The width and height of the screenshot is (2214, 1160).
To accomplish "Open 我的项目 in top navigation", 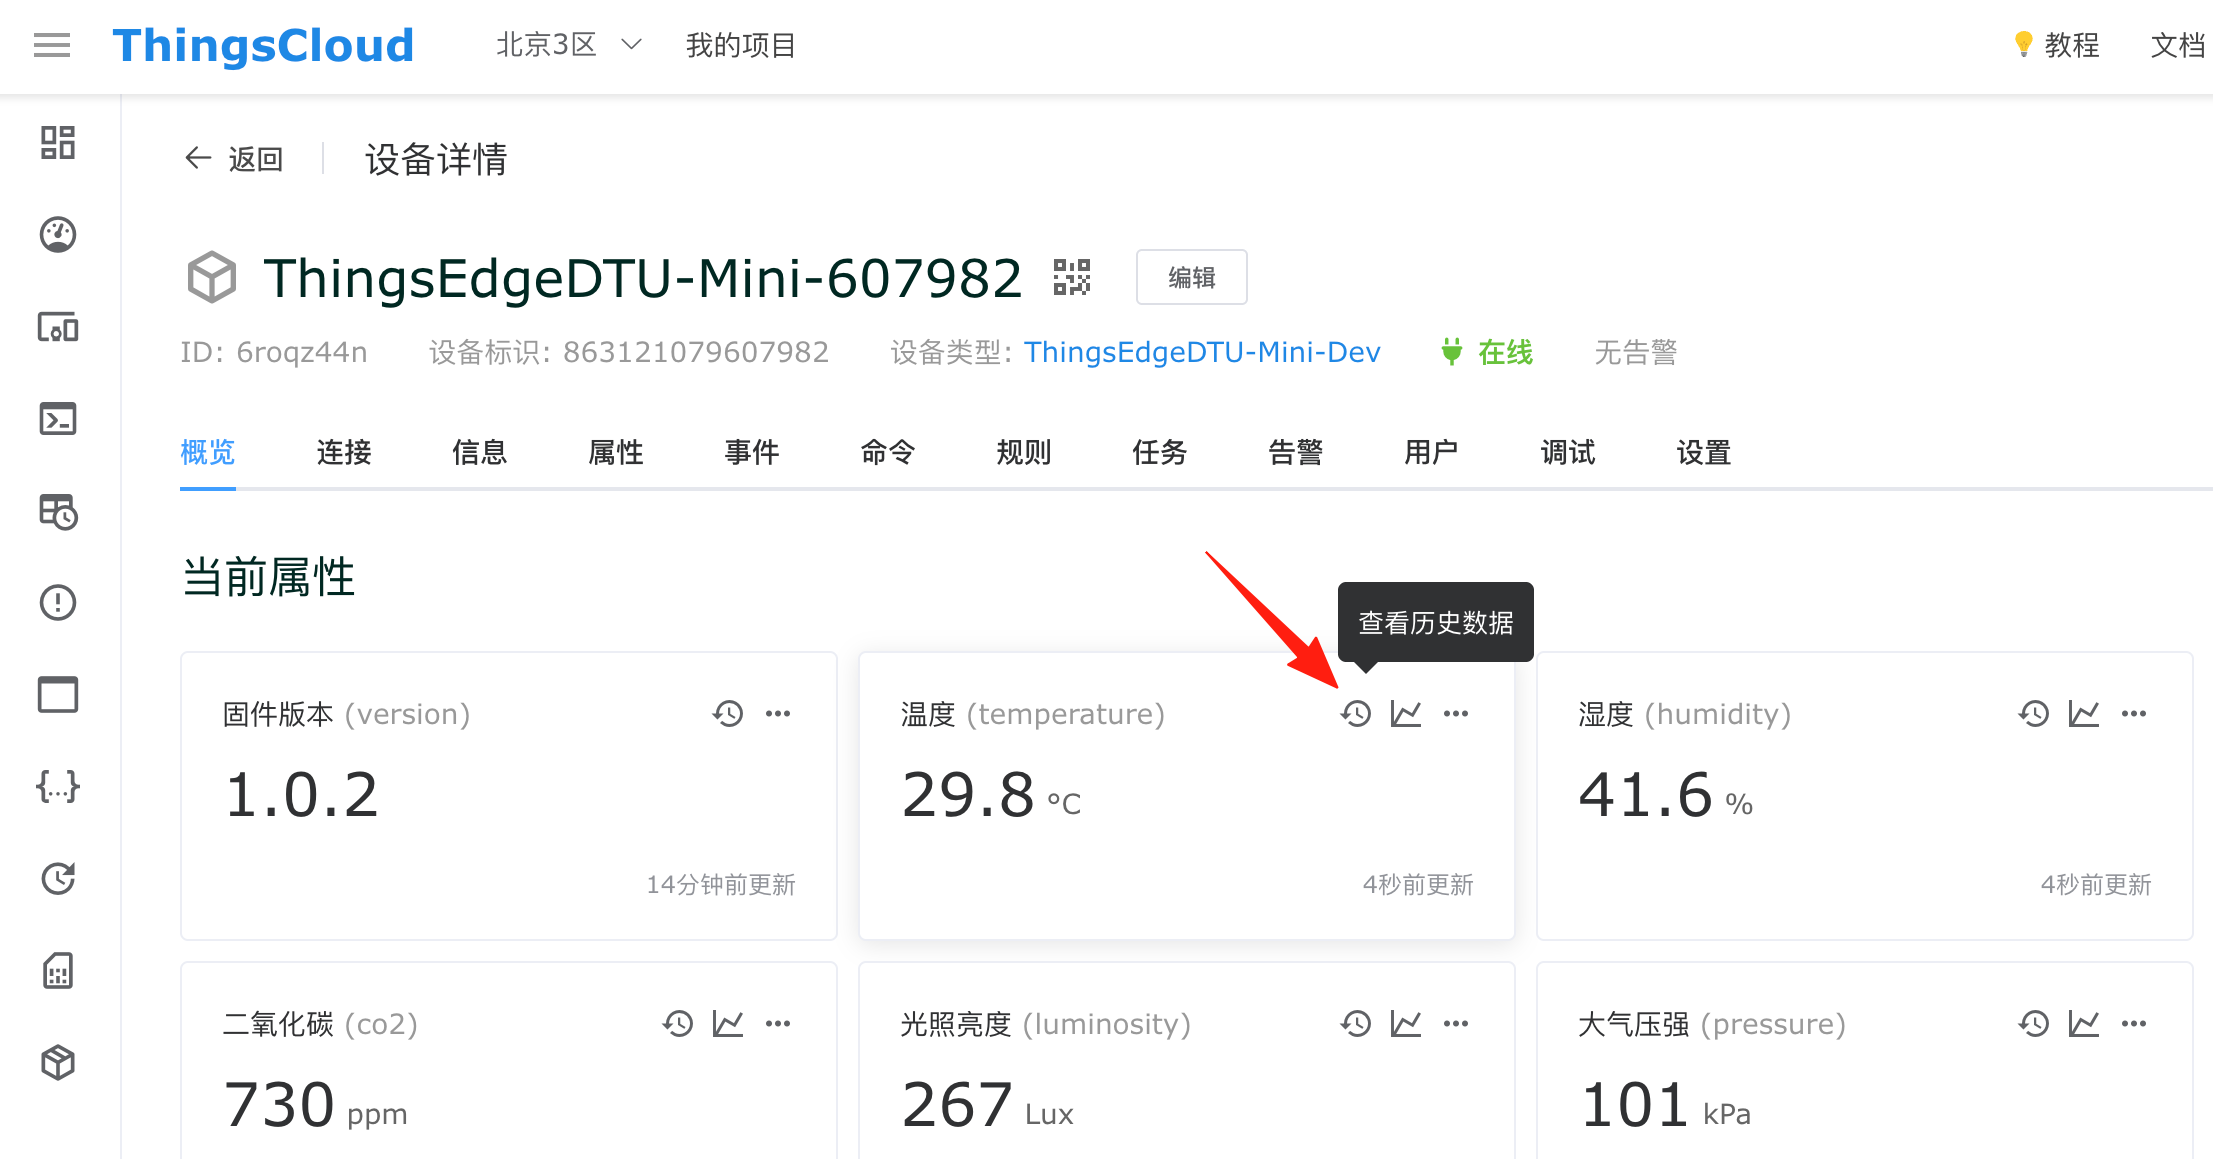I will coord(740,45).
